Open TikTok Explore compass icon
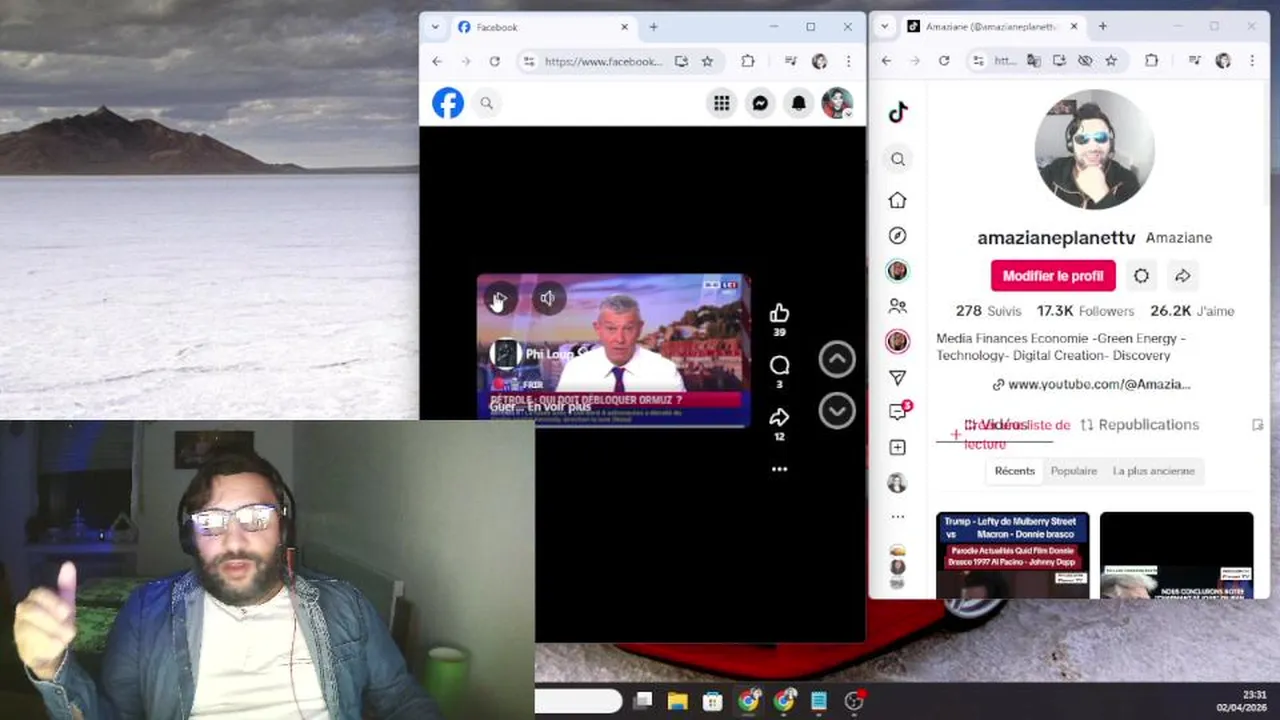Image resolution: width=1280 pixels, height=720 pixels. tap(898, 236)
